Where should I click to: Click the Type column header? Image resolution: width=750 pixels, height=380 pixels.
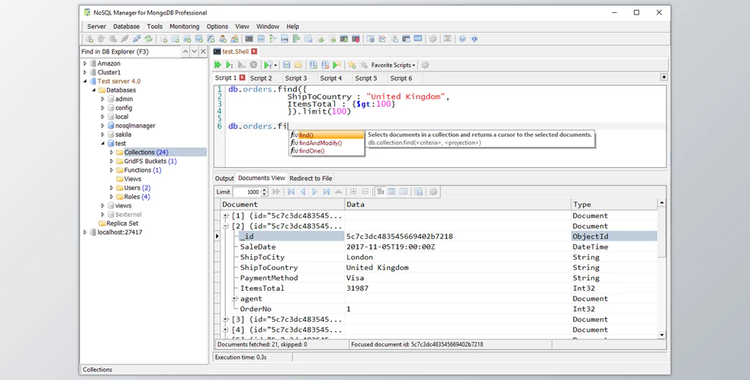(x=614, y=204)
